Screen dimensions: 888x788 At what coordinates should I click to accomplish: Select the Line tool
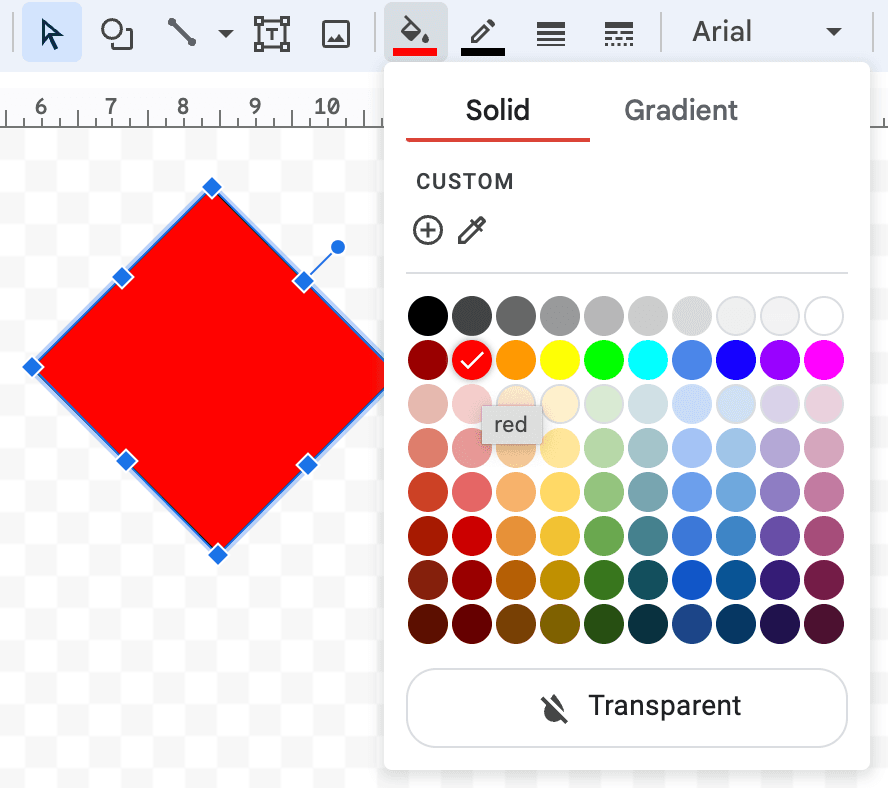pos(182,33)
